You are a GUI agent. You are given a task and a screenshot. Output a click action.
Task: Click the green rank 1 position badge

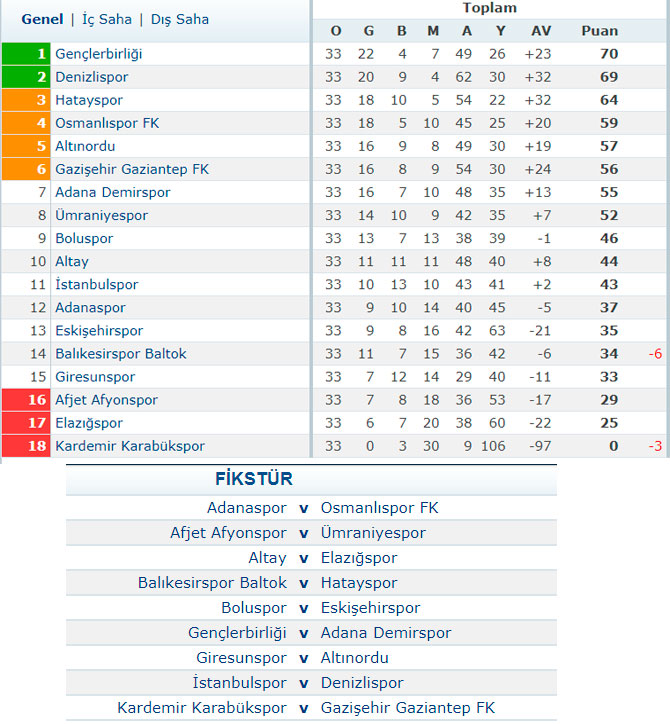tap(26, 54)
